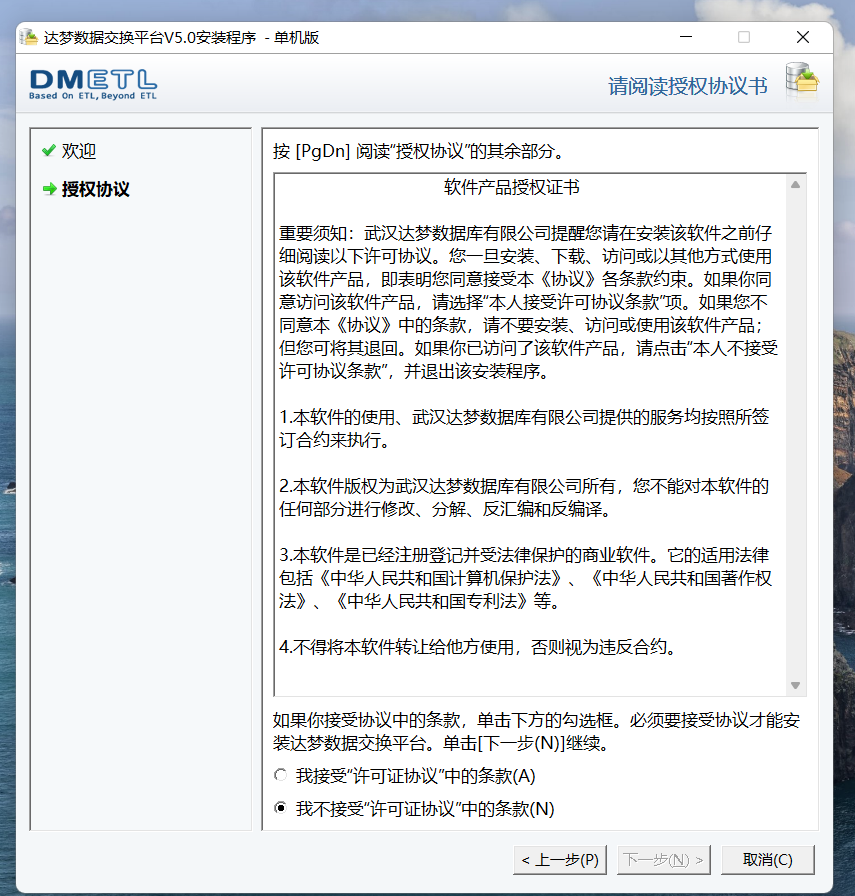This screenshot has height=896, width=855.
Task: Close the installer window
Action: tap(802, 37)
